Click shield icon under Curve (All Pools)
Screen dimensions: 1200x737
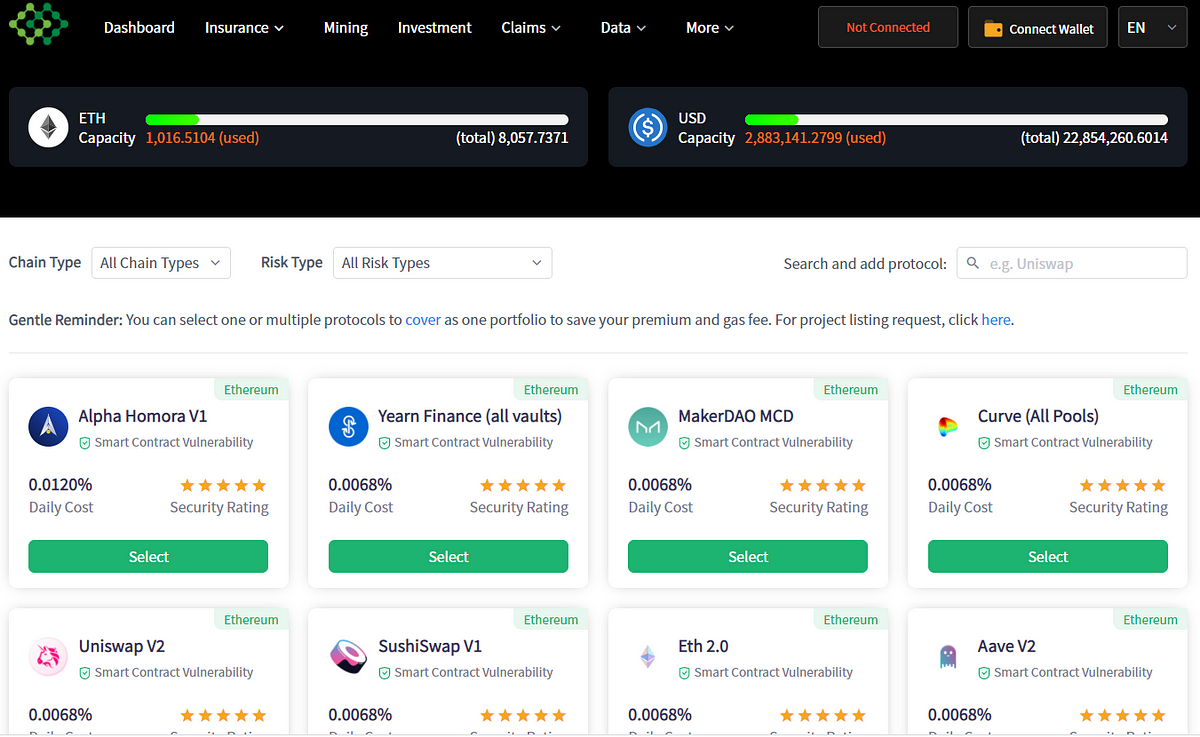pyautogui.click(x=985, y=443)
